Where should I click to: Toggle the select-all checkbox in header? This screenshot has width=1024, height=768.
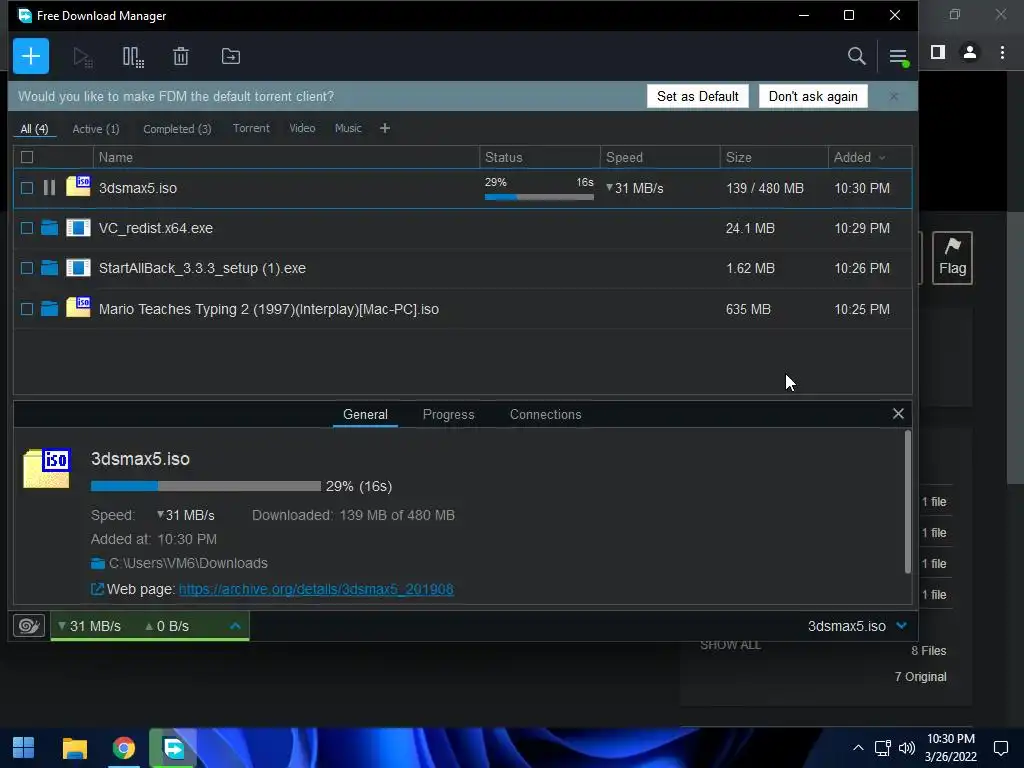27,157
